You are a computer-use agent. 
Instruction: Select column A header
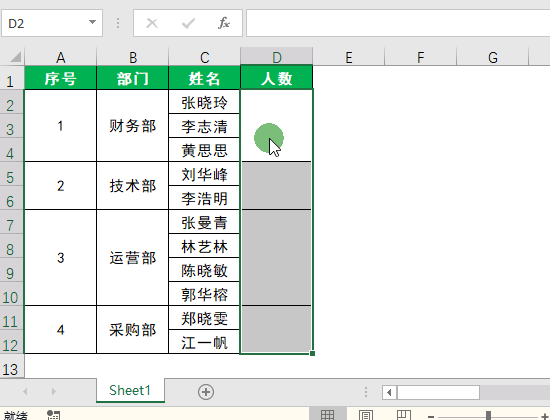60,57
